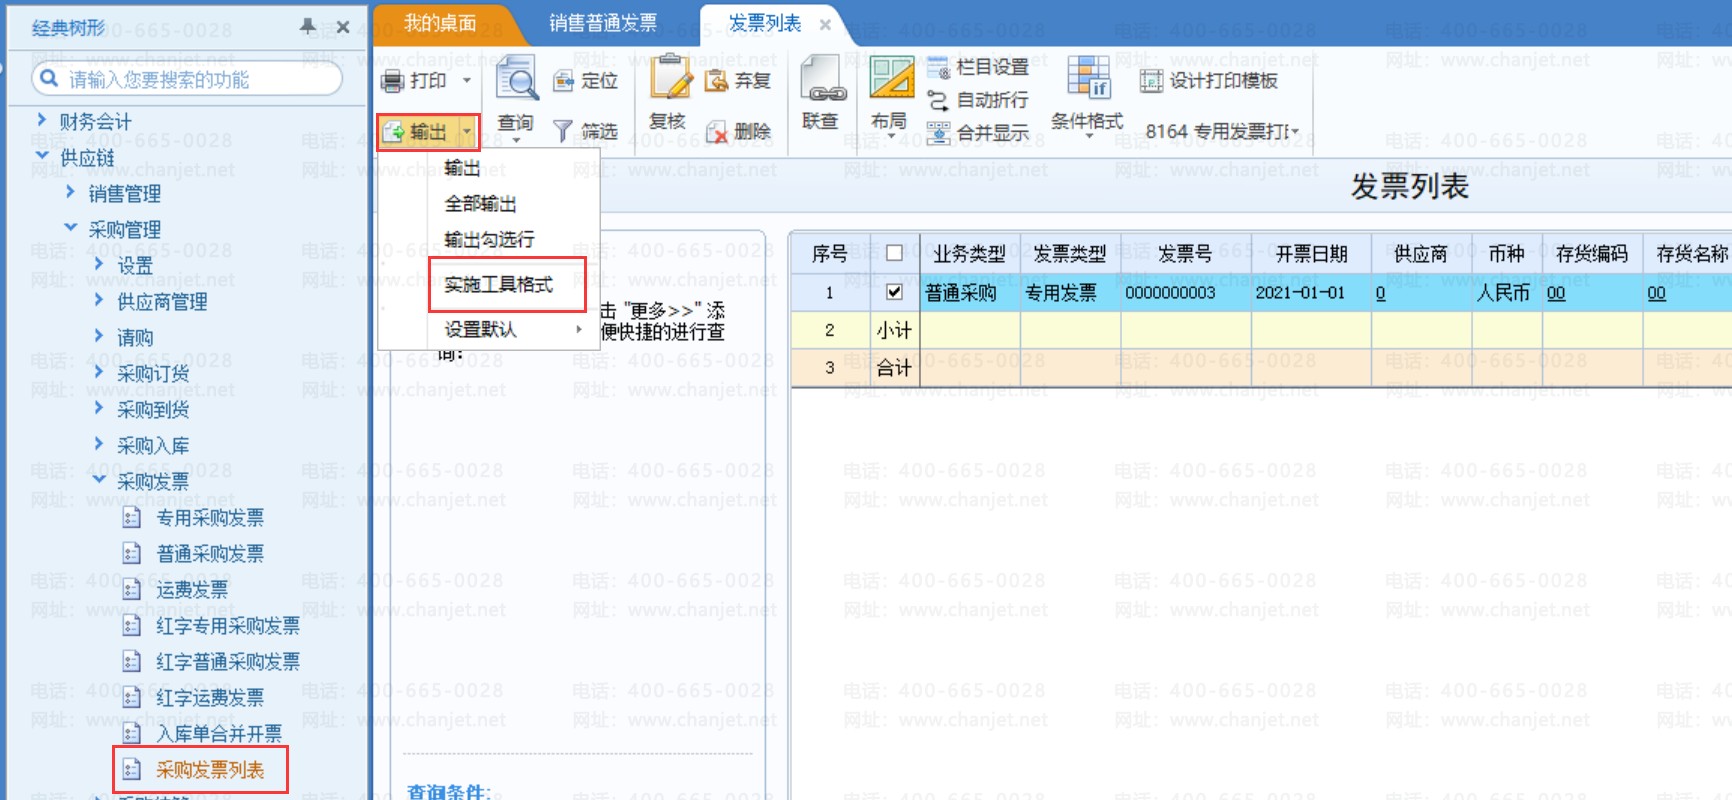Open the 输出 dropdown arrow
1732x800 pixels.
tap(467, 132)
